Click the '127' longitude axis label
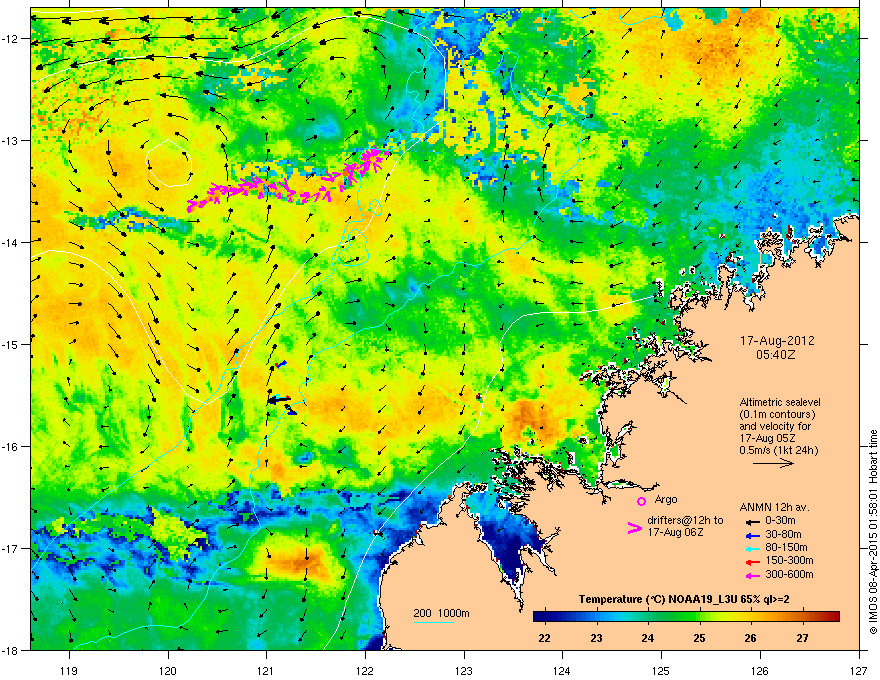 click(x=859, y=670)
